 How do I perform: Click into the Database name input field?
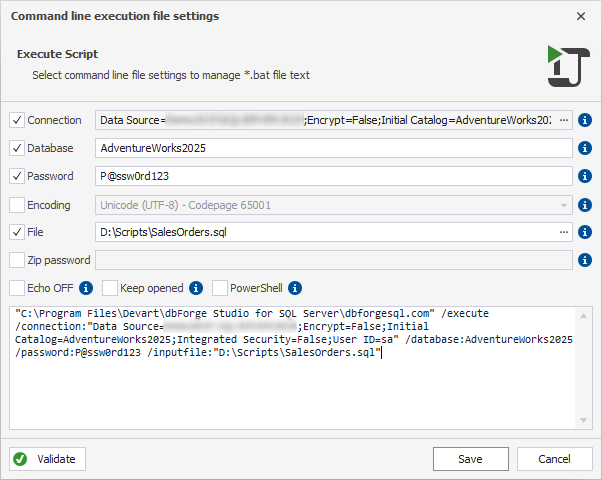tap(334, 148)
